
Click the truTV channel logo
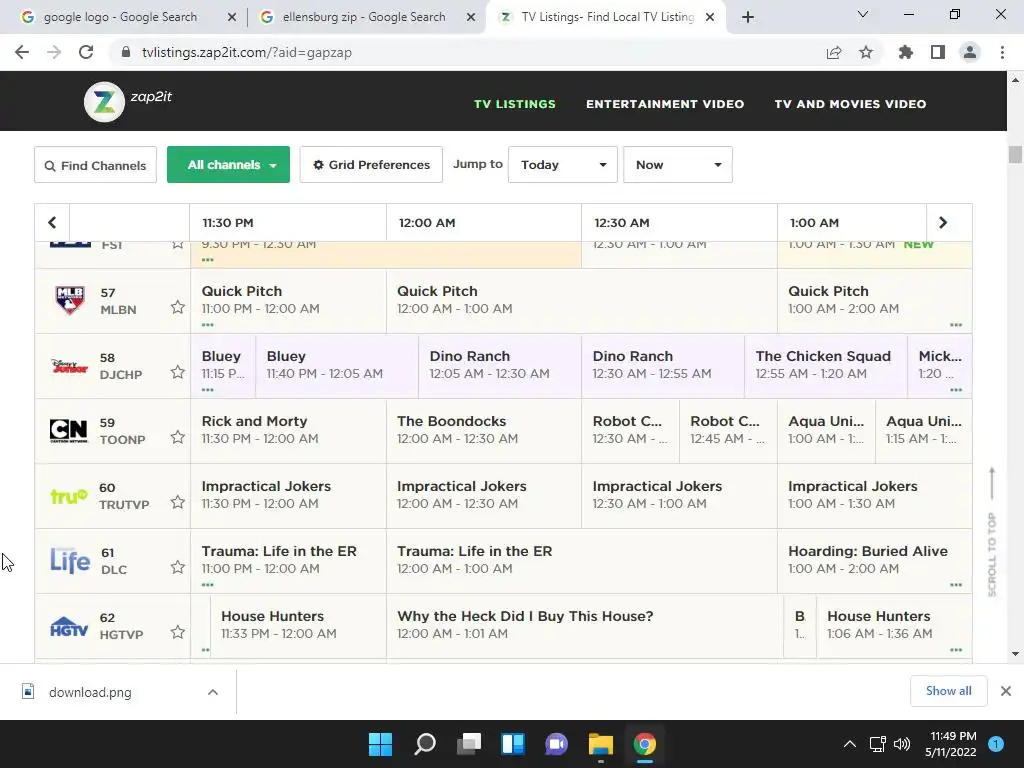(69, 496)
